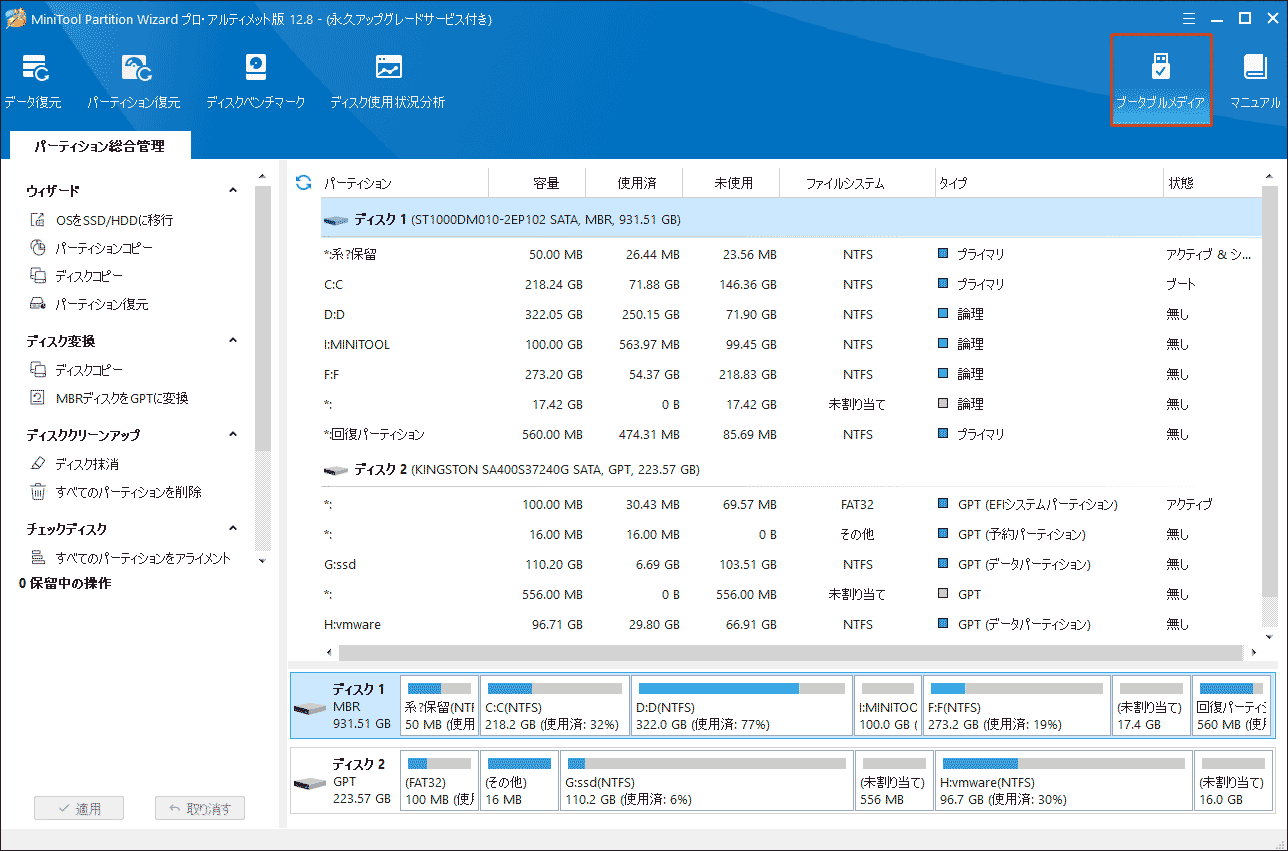
Task: Select ディスクコピー under ディスク変換
Action: pyautogui.click(x=77, y=370)
